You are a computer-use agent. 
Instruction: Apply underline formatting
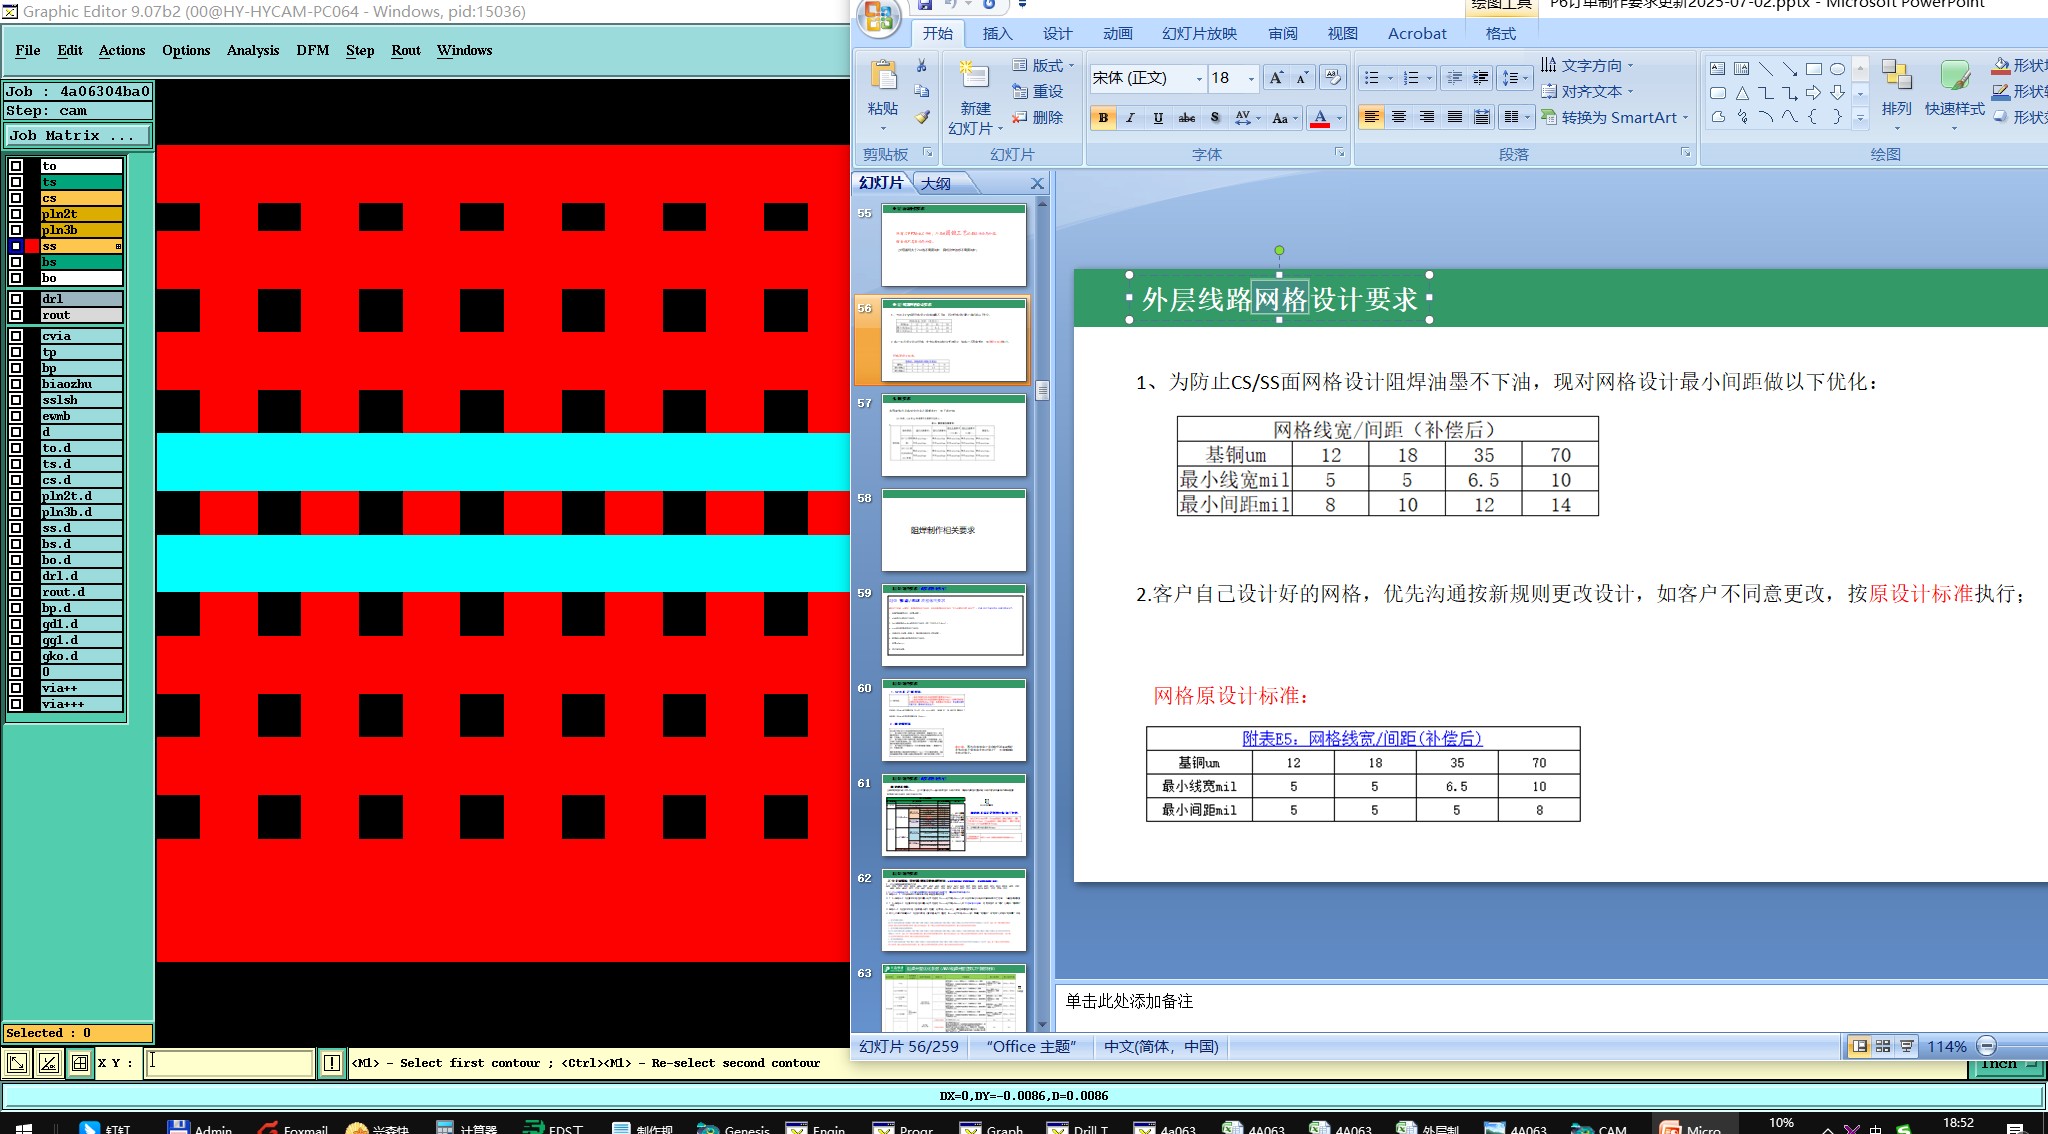tap(1158, 118)
